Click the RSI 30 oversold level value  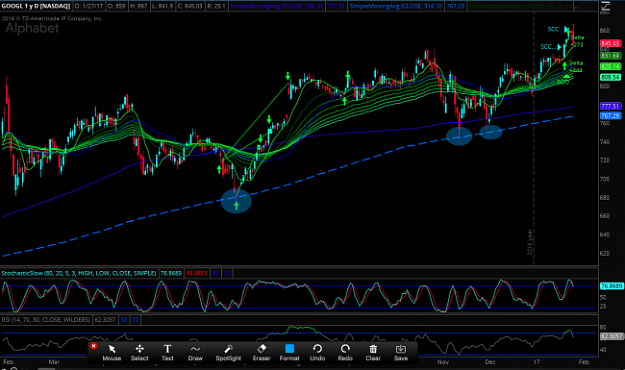tap(124, 319)
